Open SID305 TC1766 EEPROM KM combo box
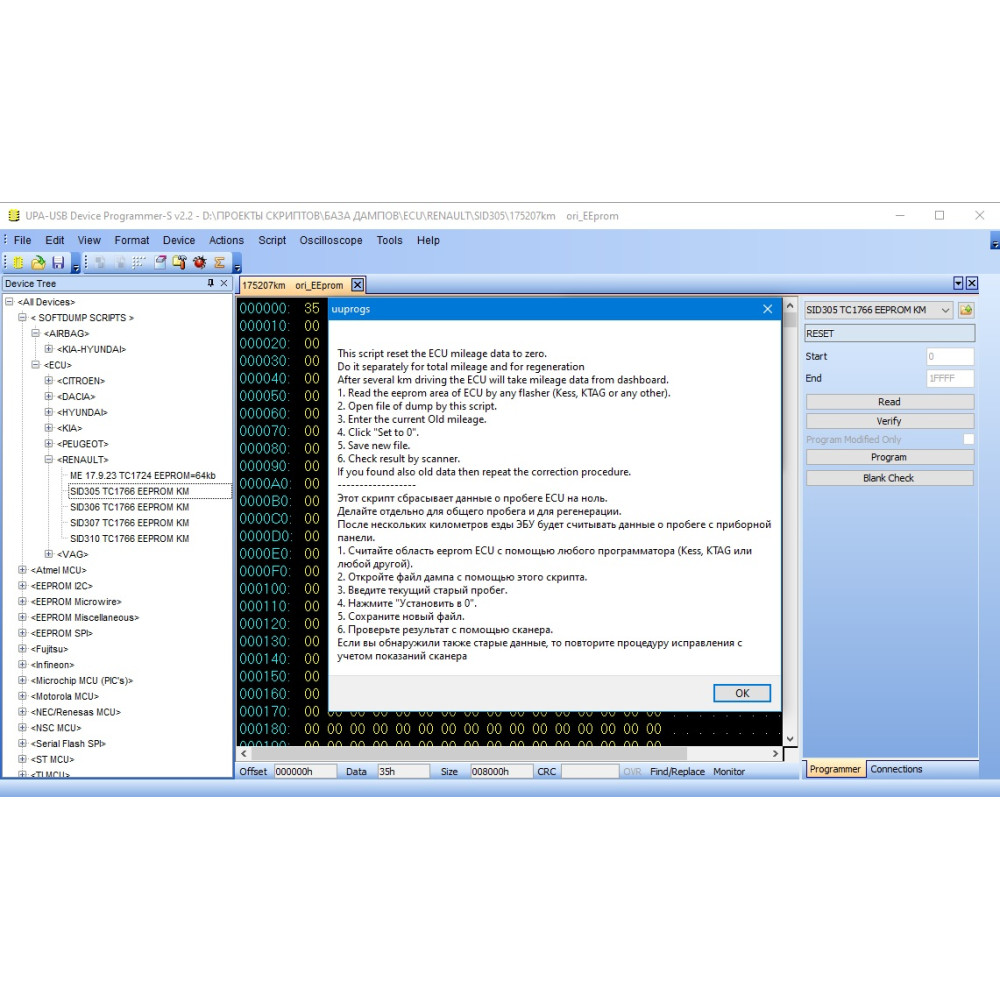This screenshot has width=1000, height=1000. tap(879, 310)
